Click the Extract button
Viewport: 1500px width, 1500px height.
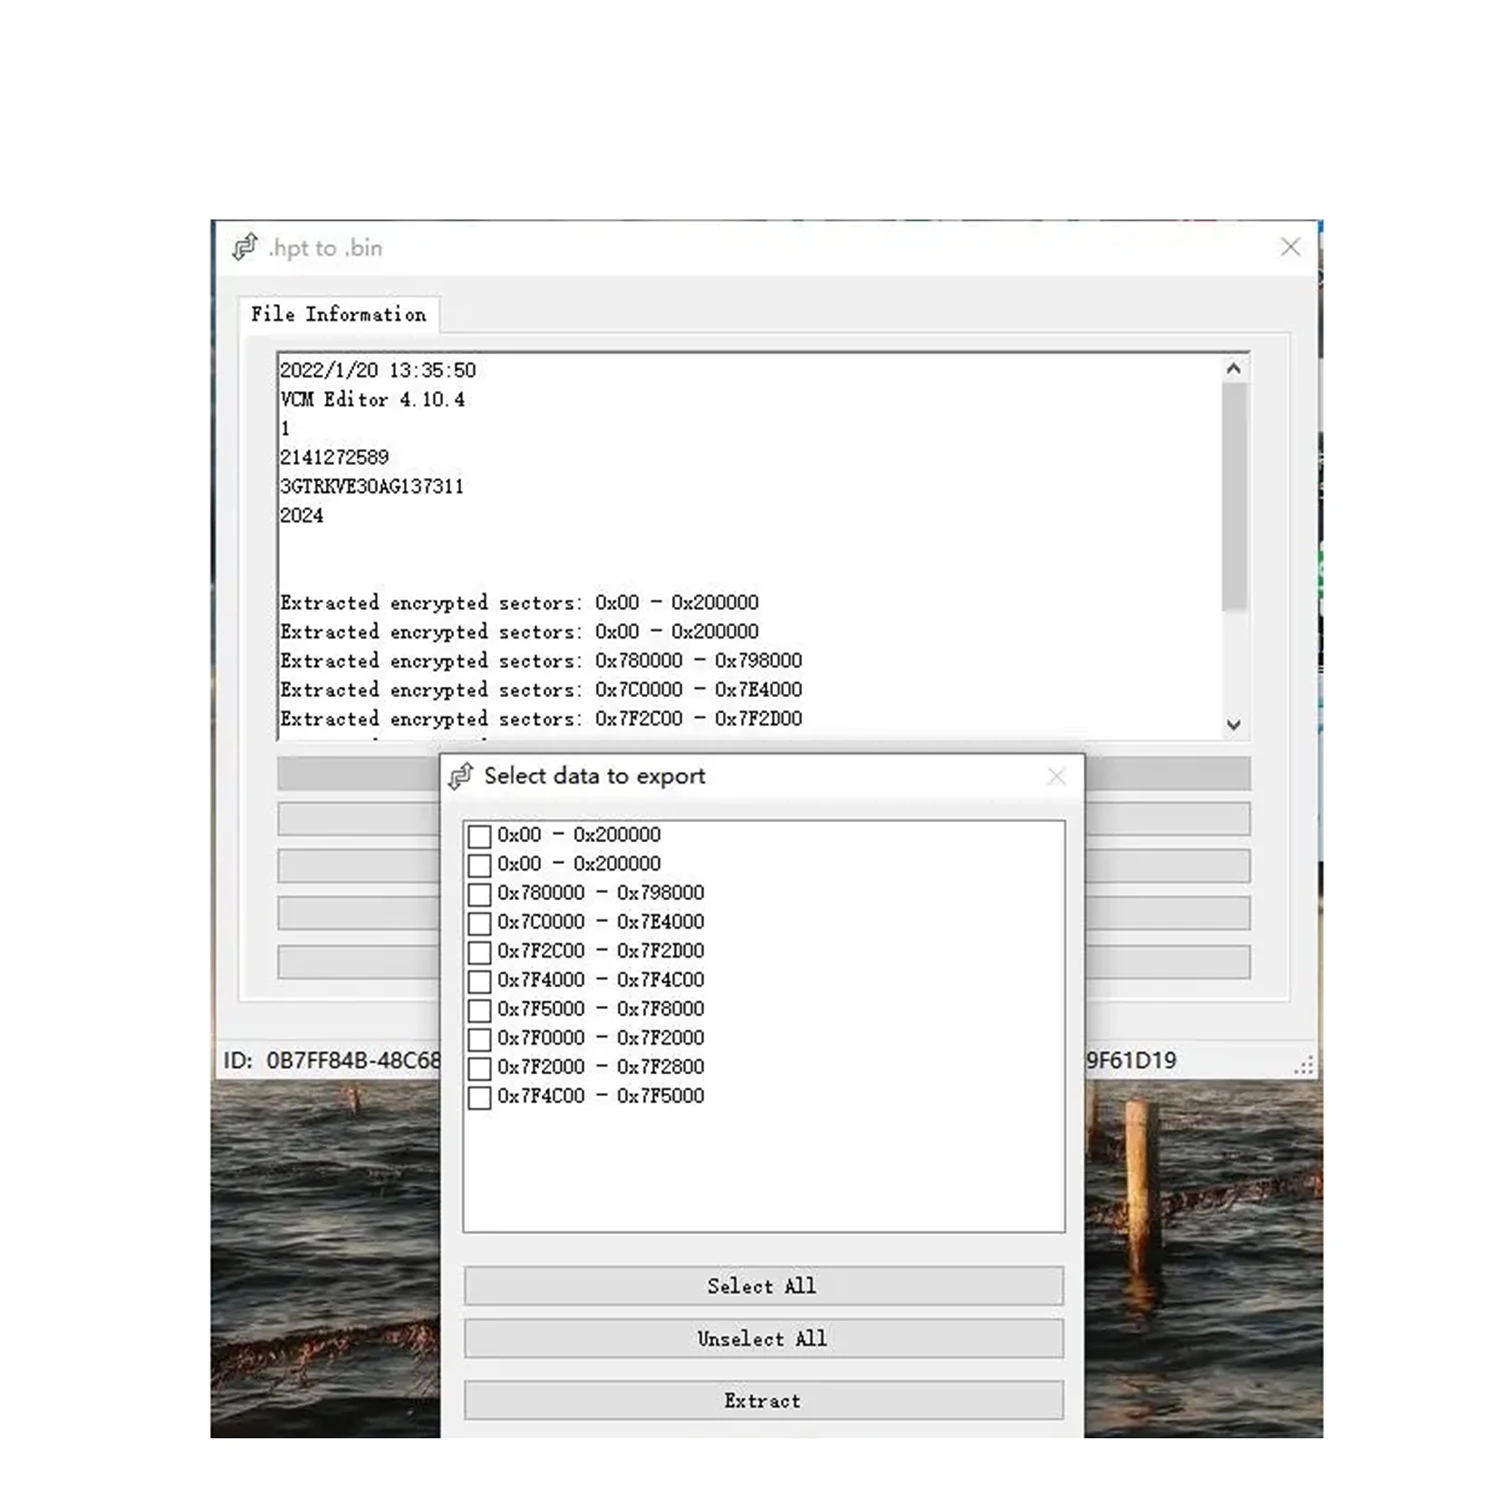pyautogui.click(x=763, y=1401)
